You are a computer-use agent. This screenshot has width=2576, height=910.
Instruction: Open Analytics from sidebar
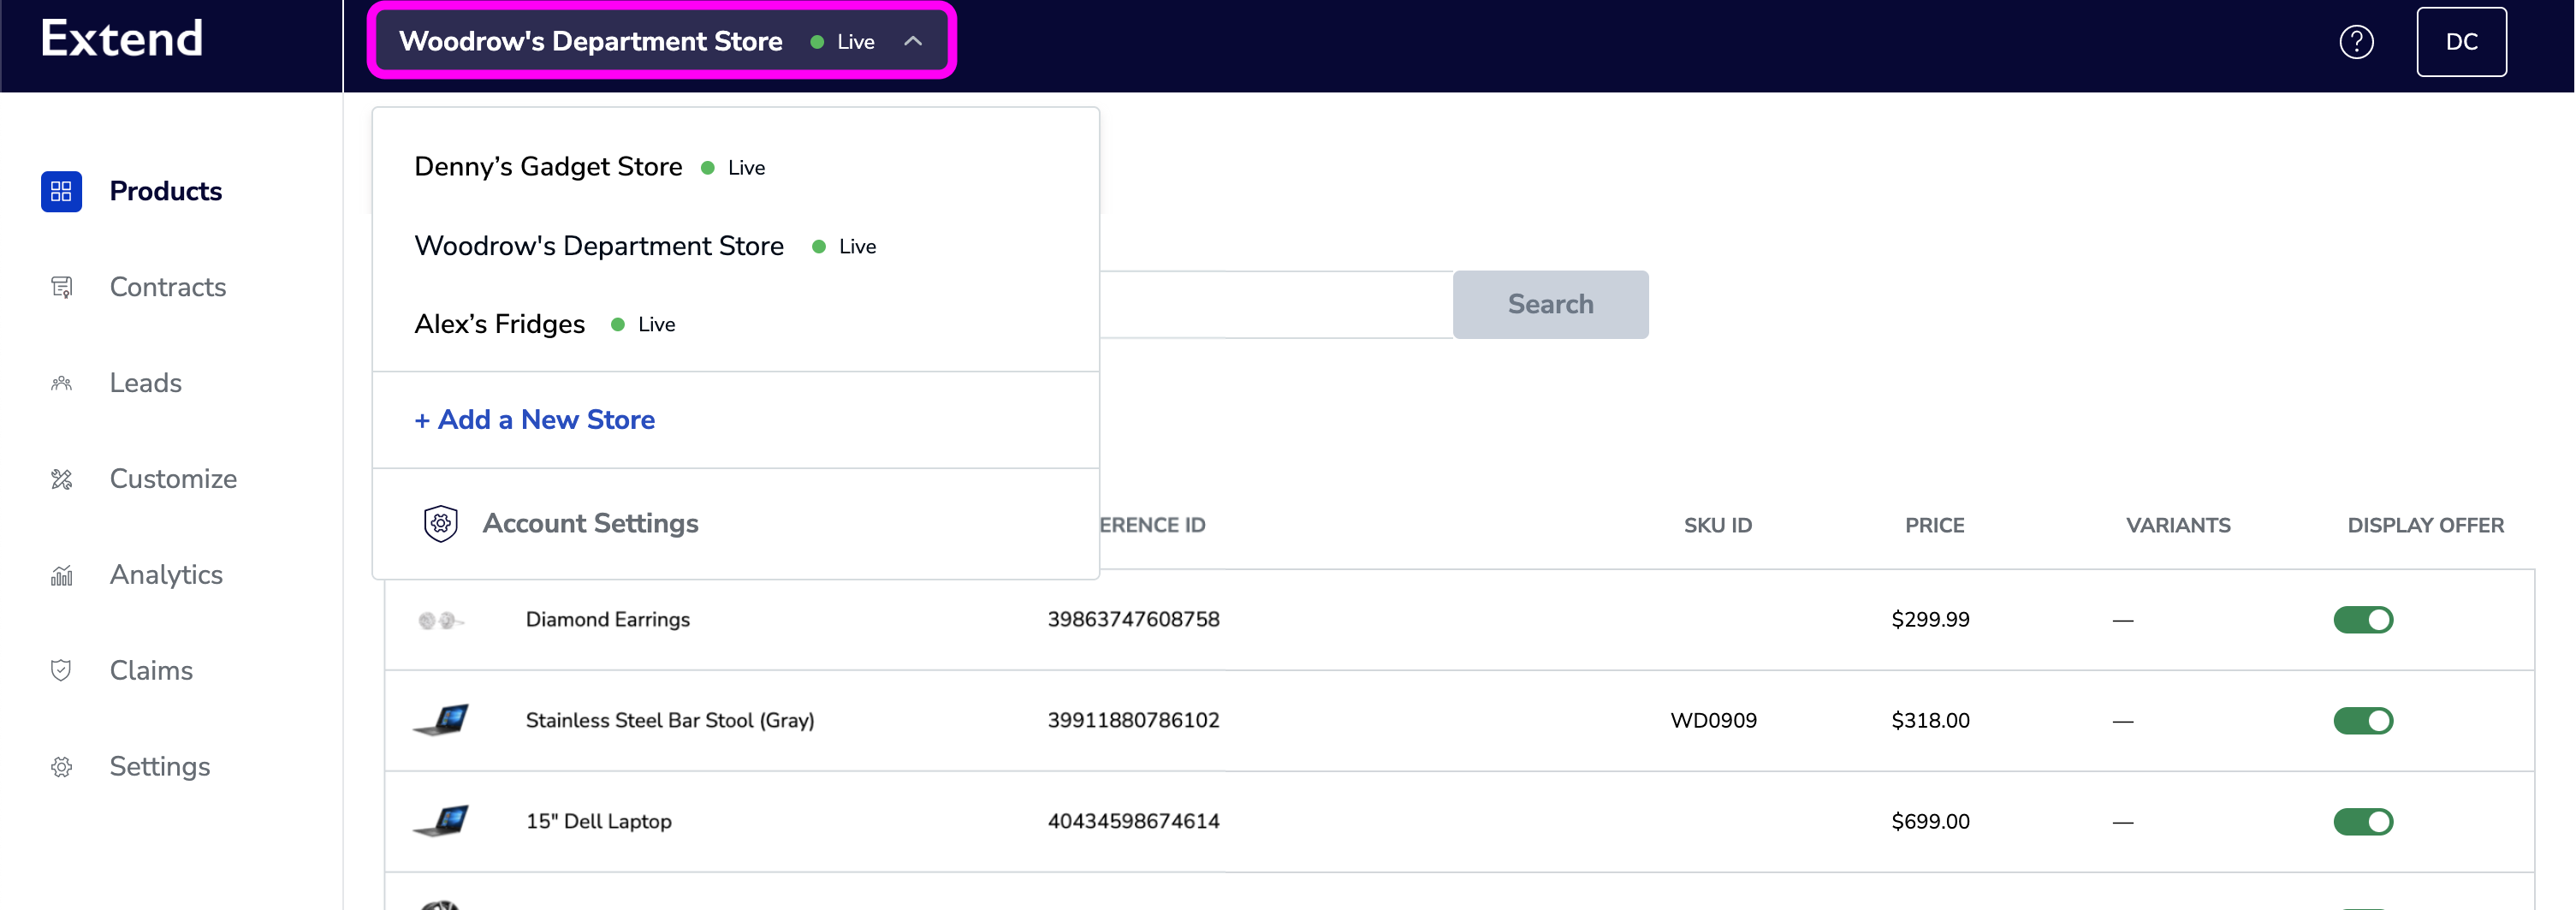166,575
